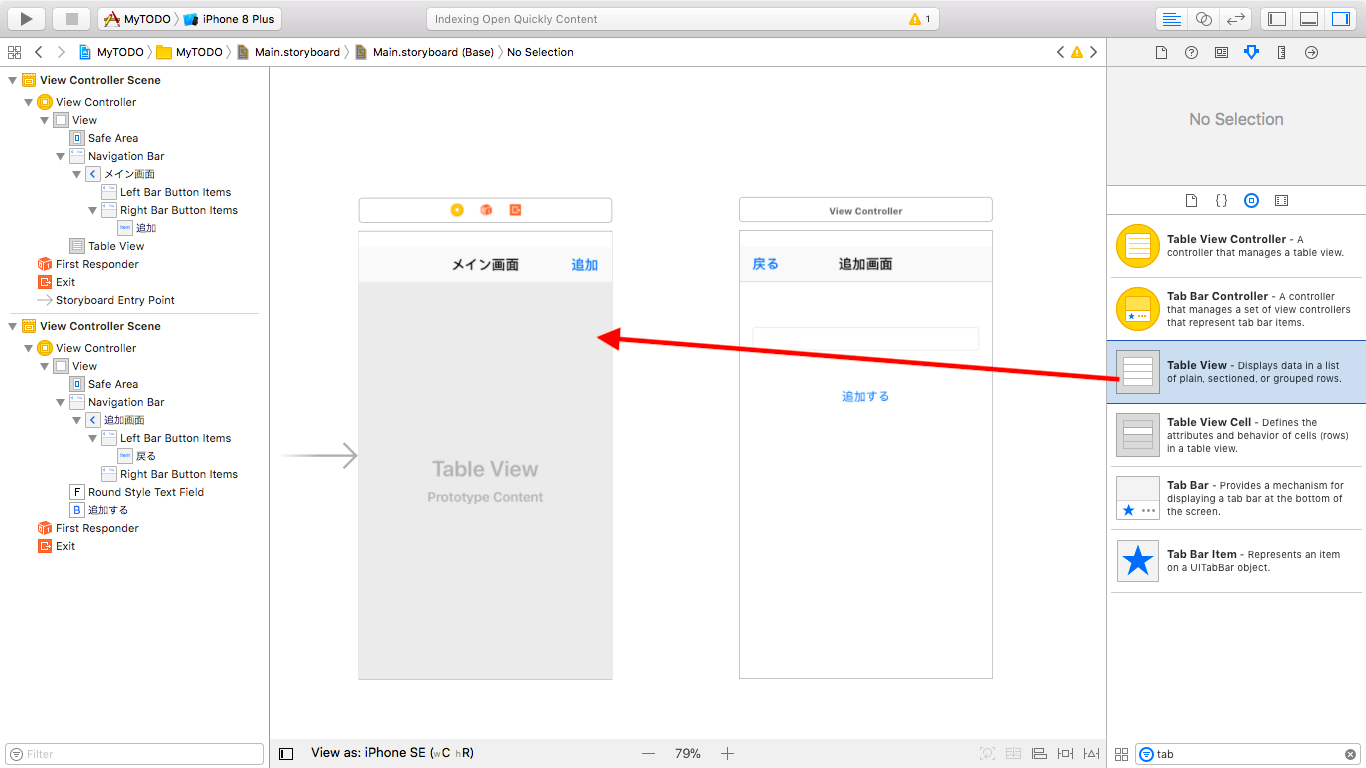Toggle the Debug area visibility
The width and height of the screenshot is (1366, 768).
tap(1308, 18)
